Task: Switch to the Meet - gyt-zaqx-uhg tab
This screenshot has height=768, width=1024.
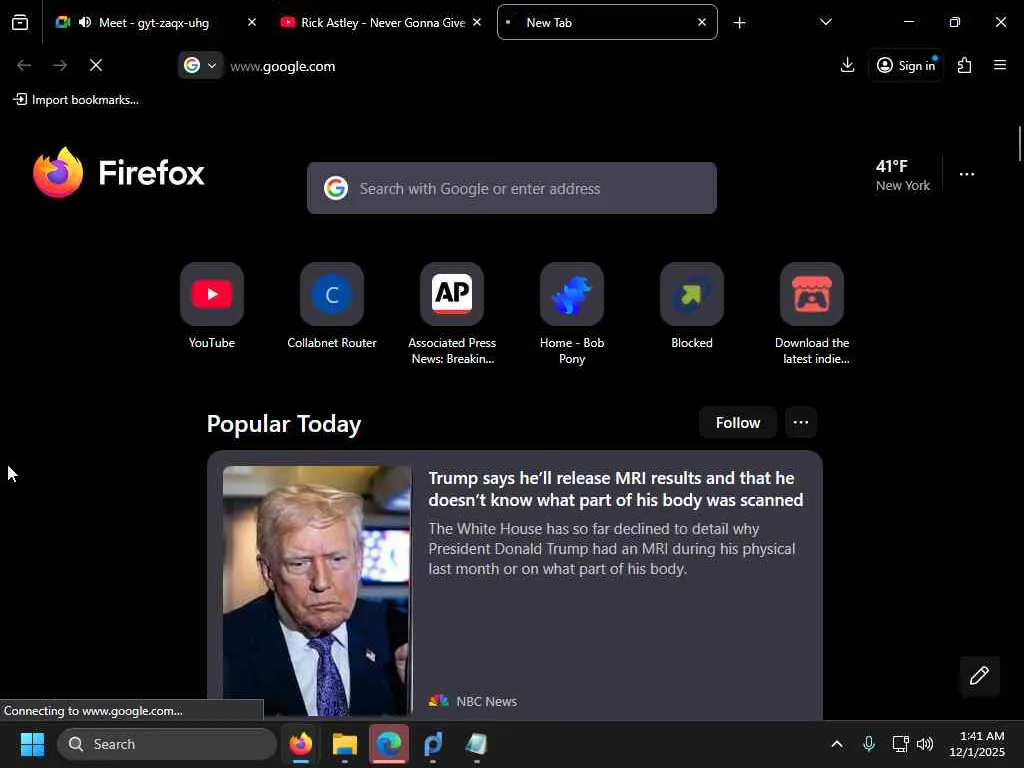Action: (154, 23)
